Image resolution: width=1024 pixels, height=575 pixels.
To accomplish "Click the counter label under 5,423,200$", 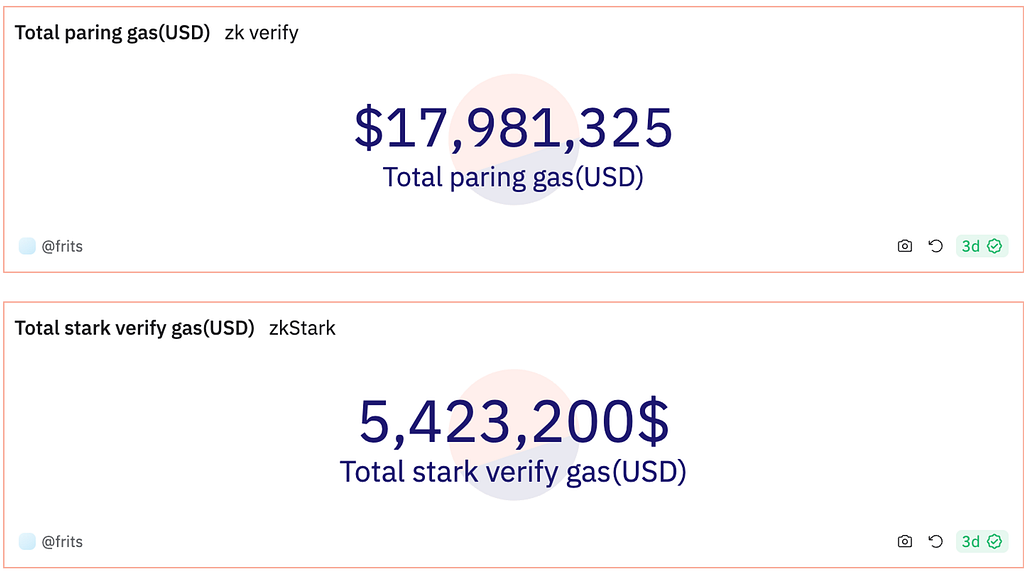I will pyautogui.click(x=513, y=472).
